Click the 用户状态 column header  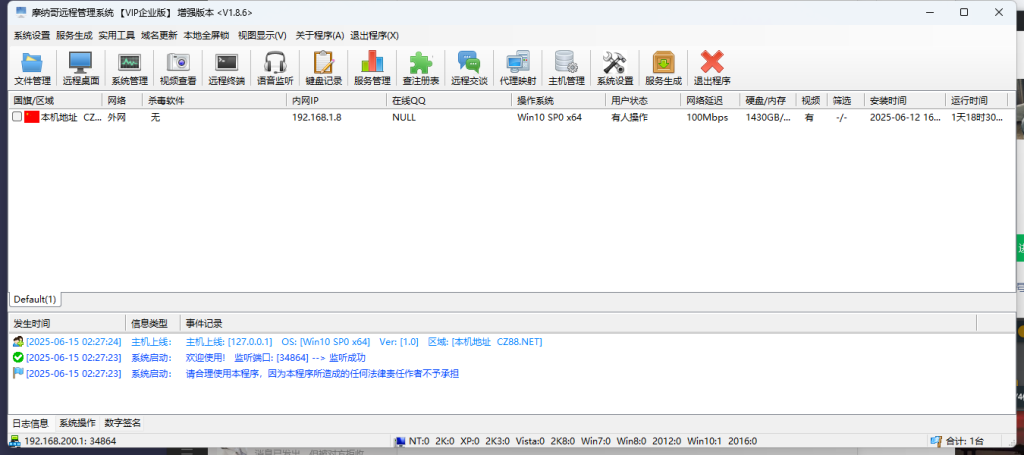(643, 101)
